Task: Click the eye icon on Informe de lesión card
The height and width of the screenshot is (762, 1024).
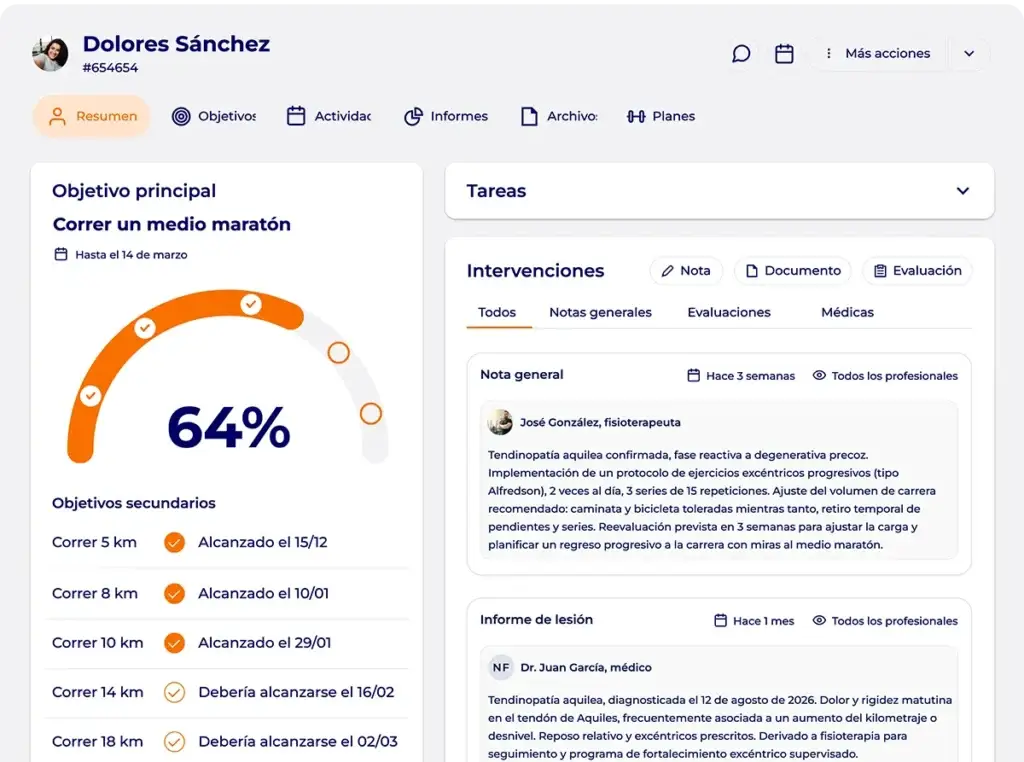Action: [x=819, y=620]
